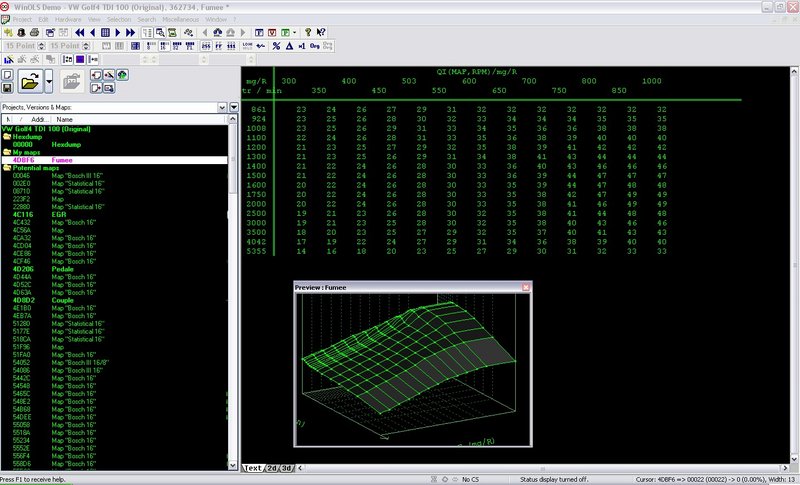Select the 4D8D2 Couple map

(114, 300)
